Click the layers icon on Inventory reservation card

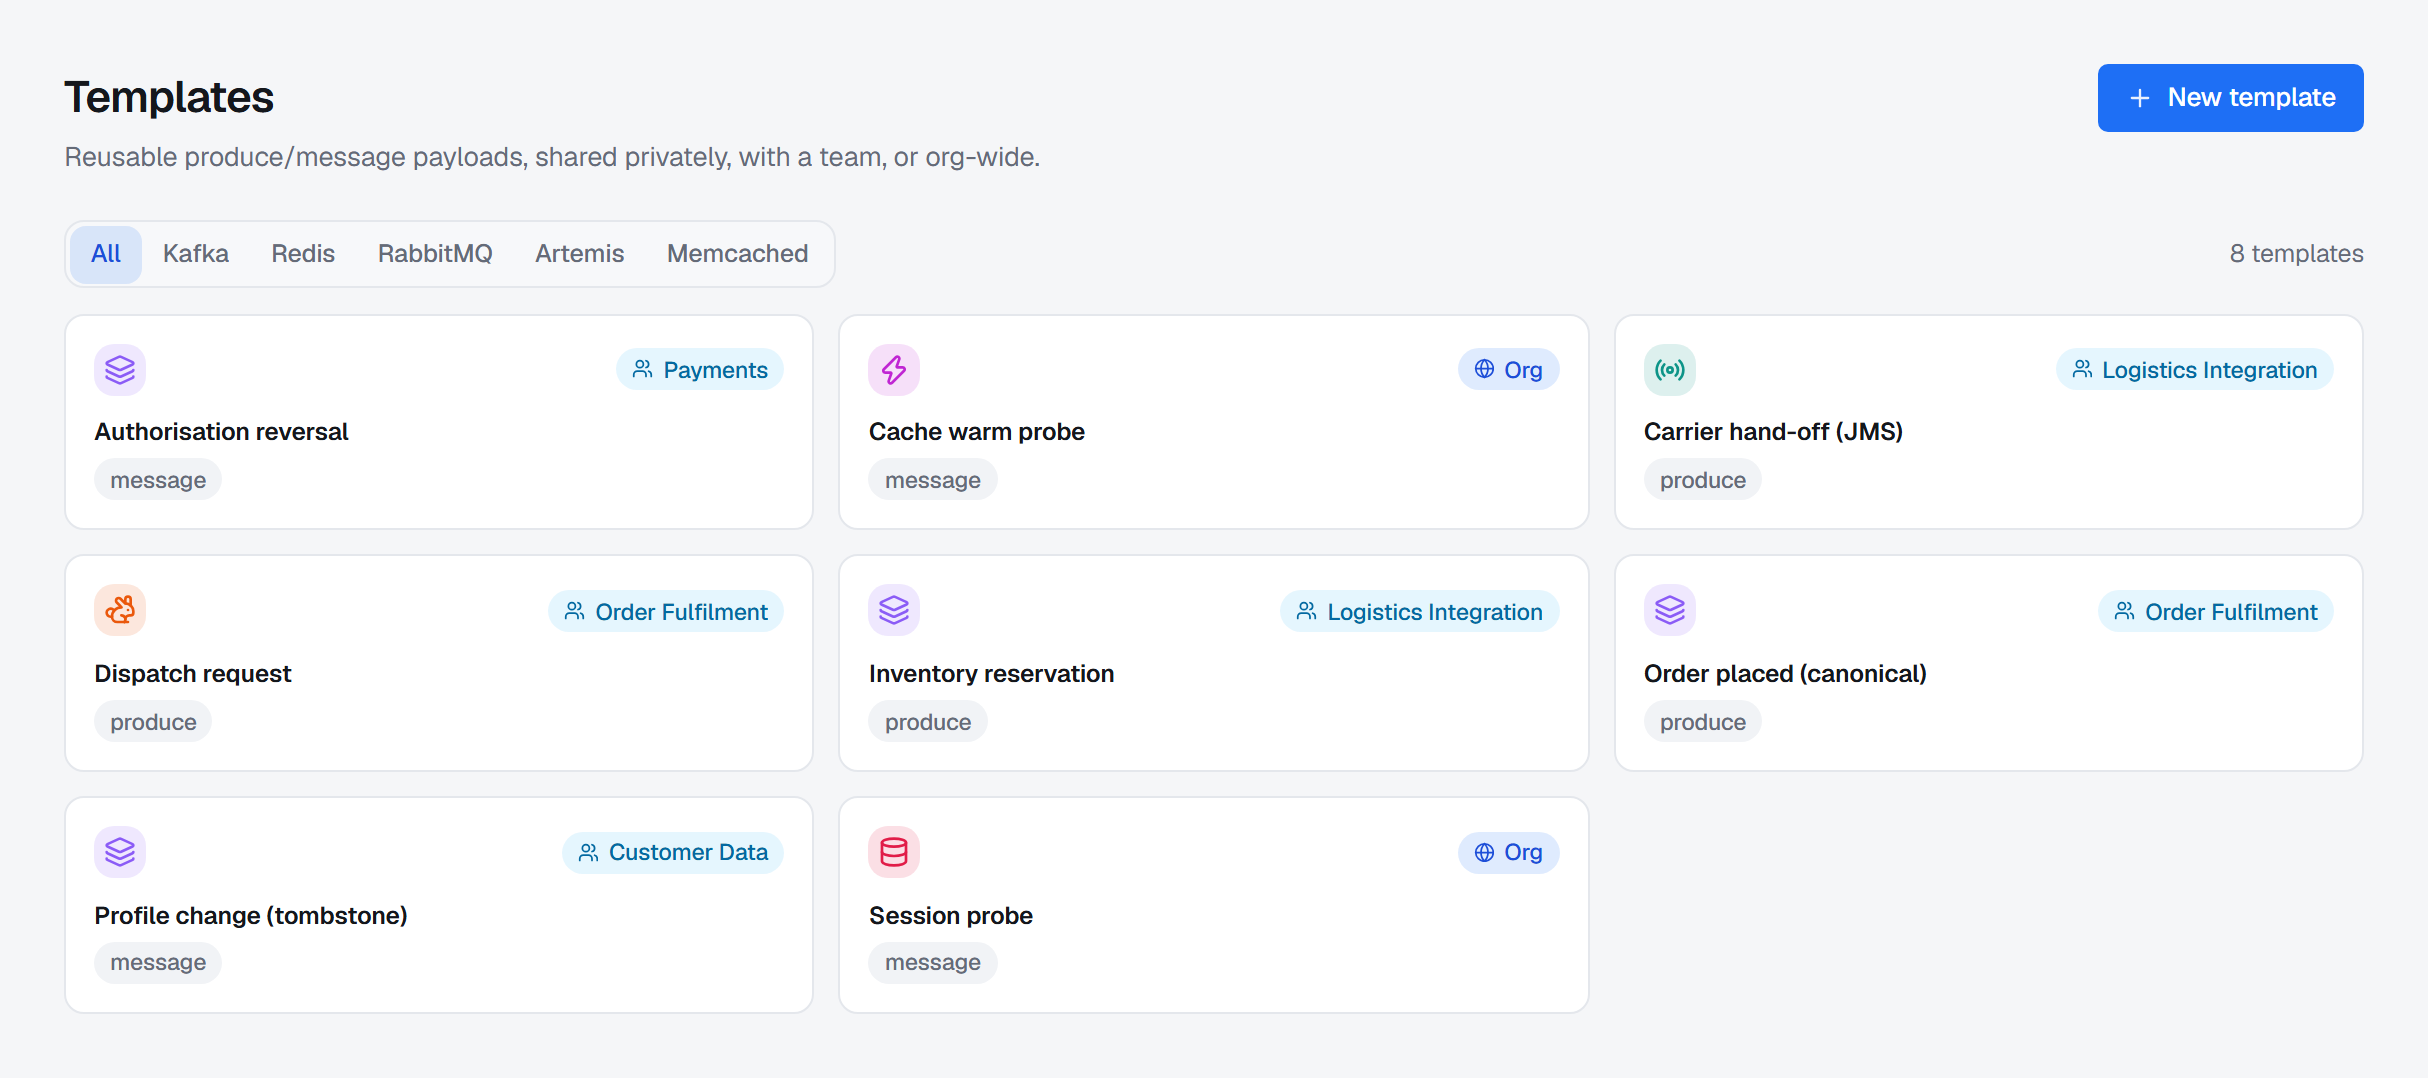[894, 610]
